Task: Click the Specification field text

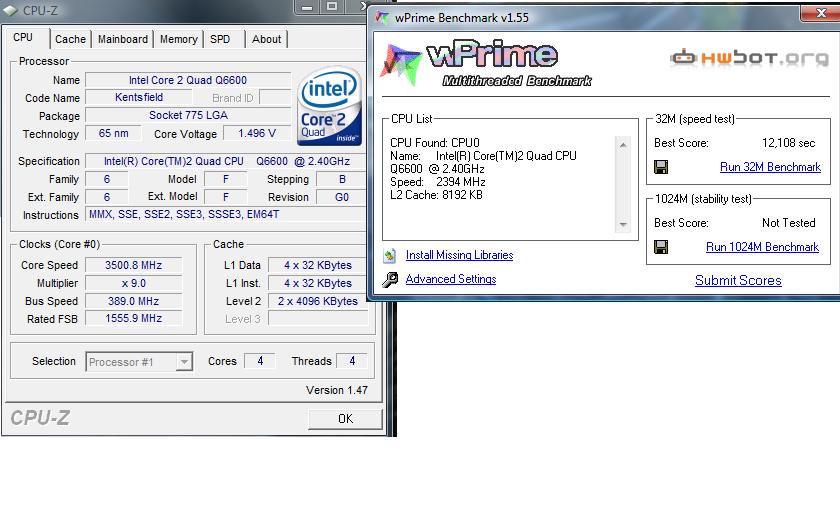Action: pos(226,161)
